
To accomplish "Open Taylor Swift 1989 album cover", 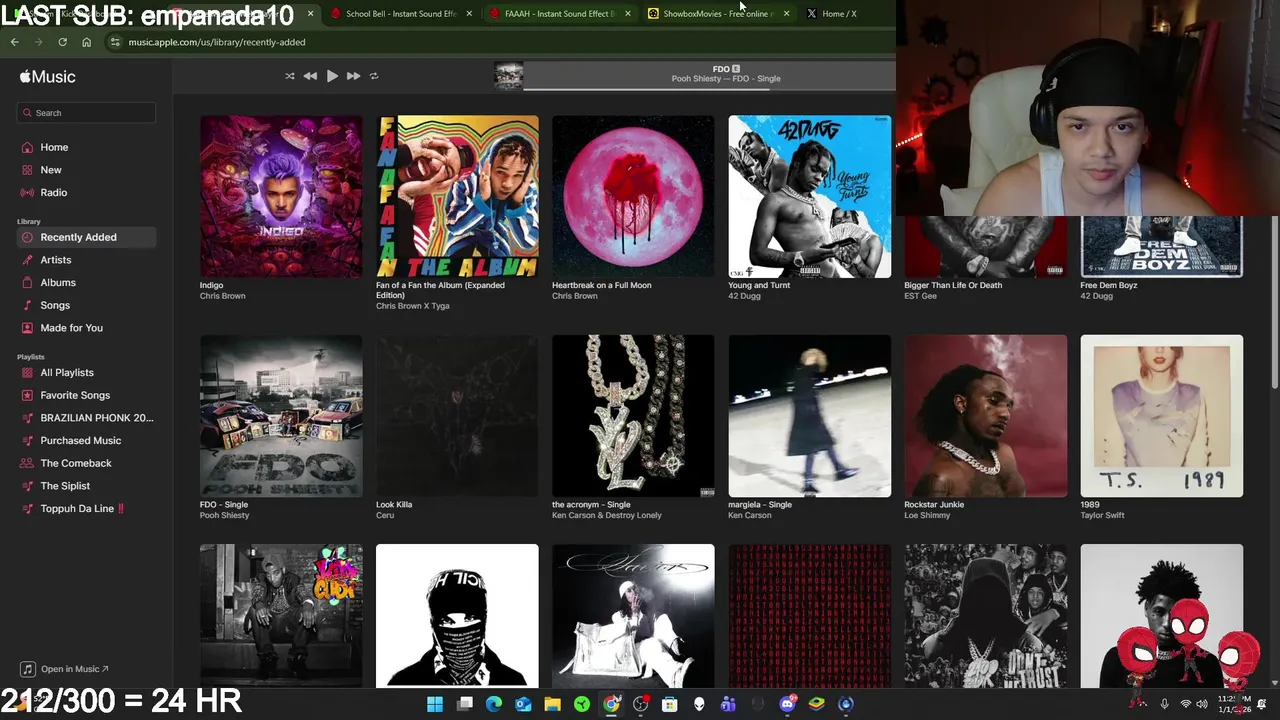I will tap(1161, 415).
